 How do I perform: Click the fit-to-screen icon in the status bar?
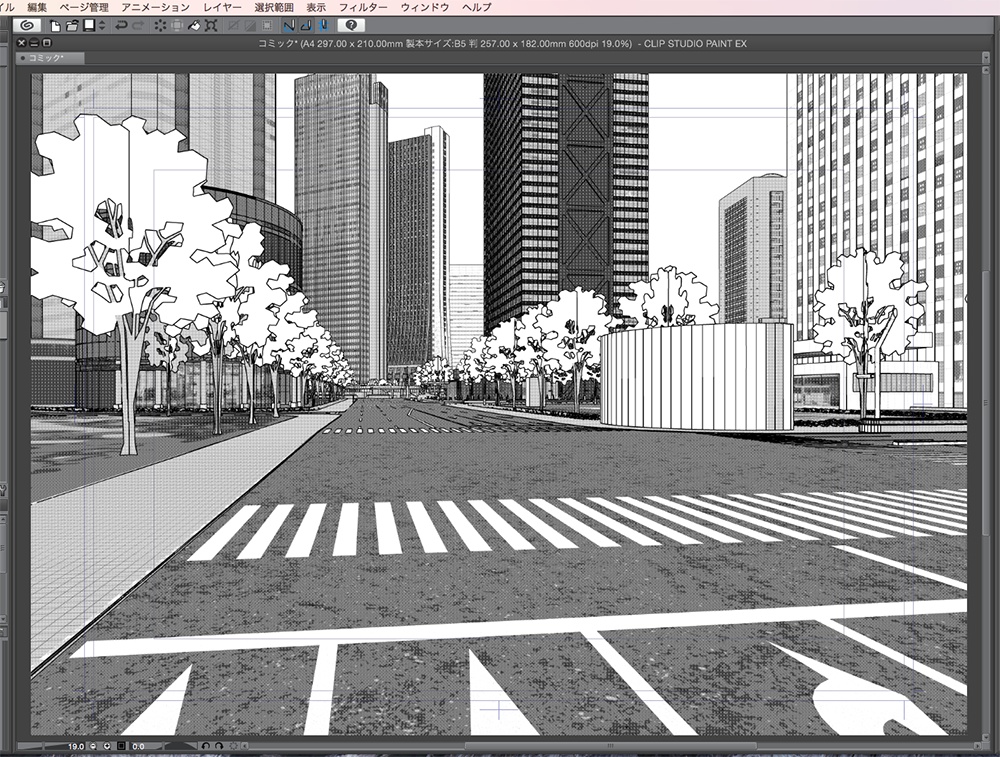click(x=120, y=746)
